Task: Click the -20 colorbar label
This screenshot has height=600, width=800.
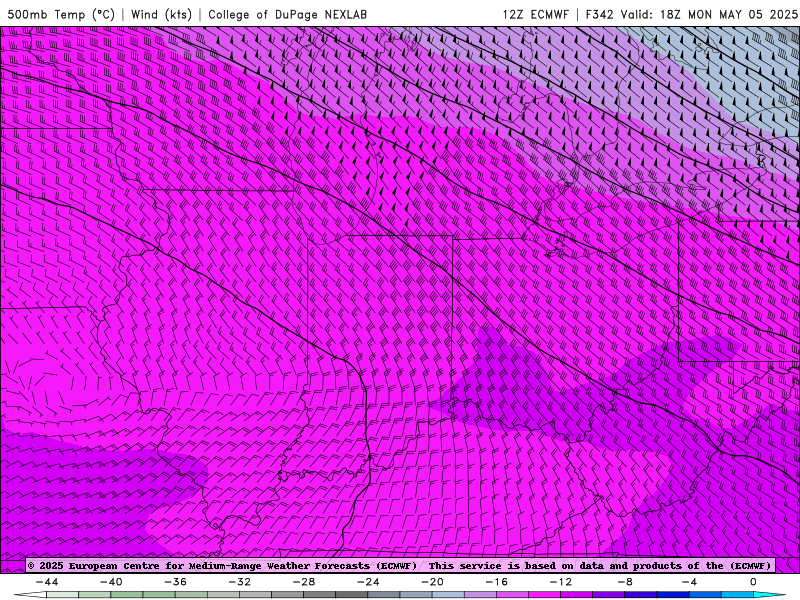Action: pyautogui.click(x=432, y=582)
